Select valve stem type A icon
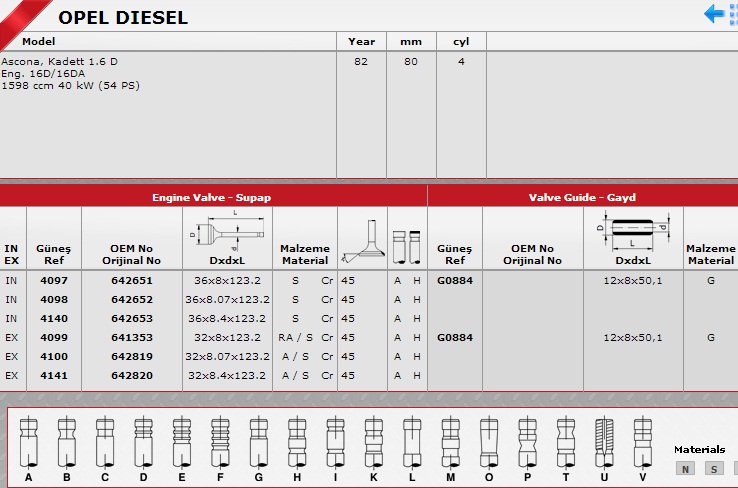 pyautogui.click(x=29, y=438)
